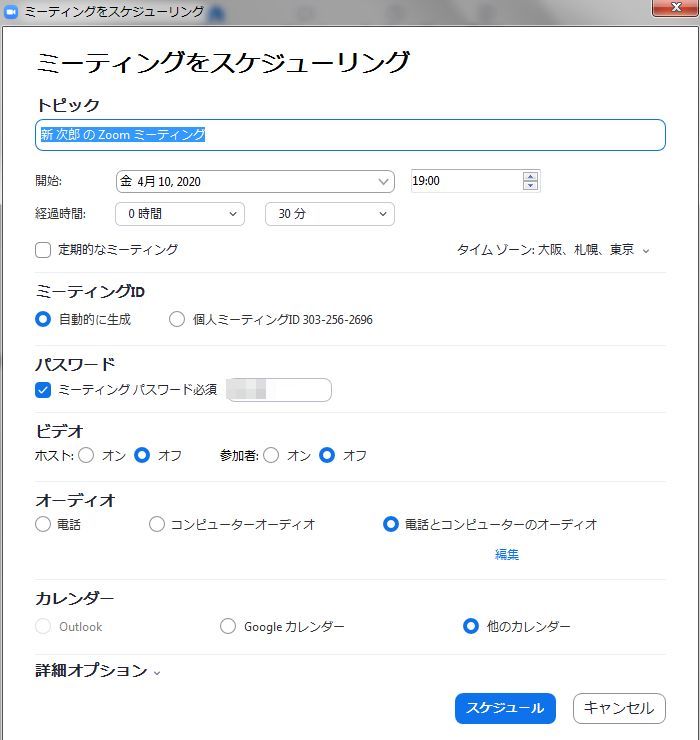Select 個人ミーティングID 303-256-2696 option
The height and width of the screenshot is (740, 700).
(x=177, y=320)
